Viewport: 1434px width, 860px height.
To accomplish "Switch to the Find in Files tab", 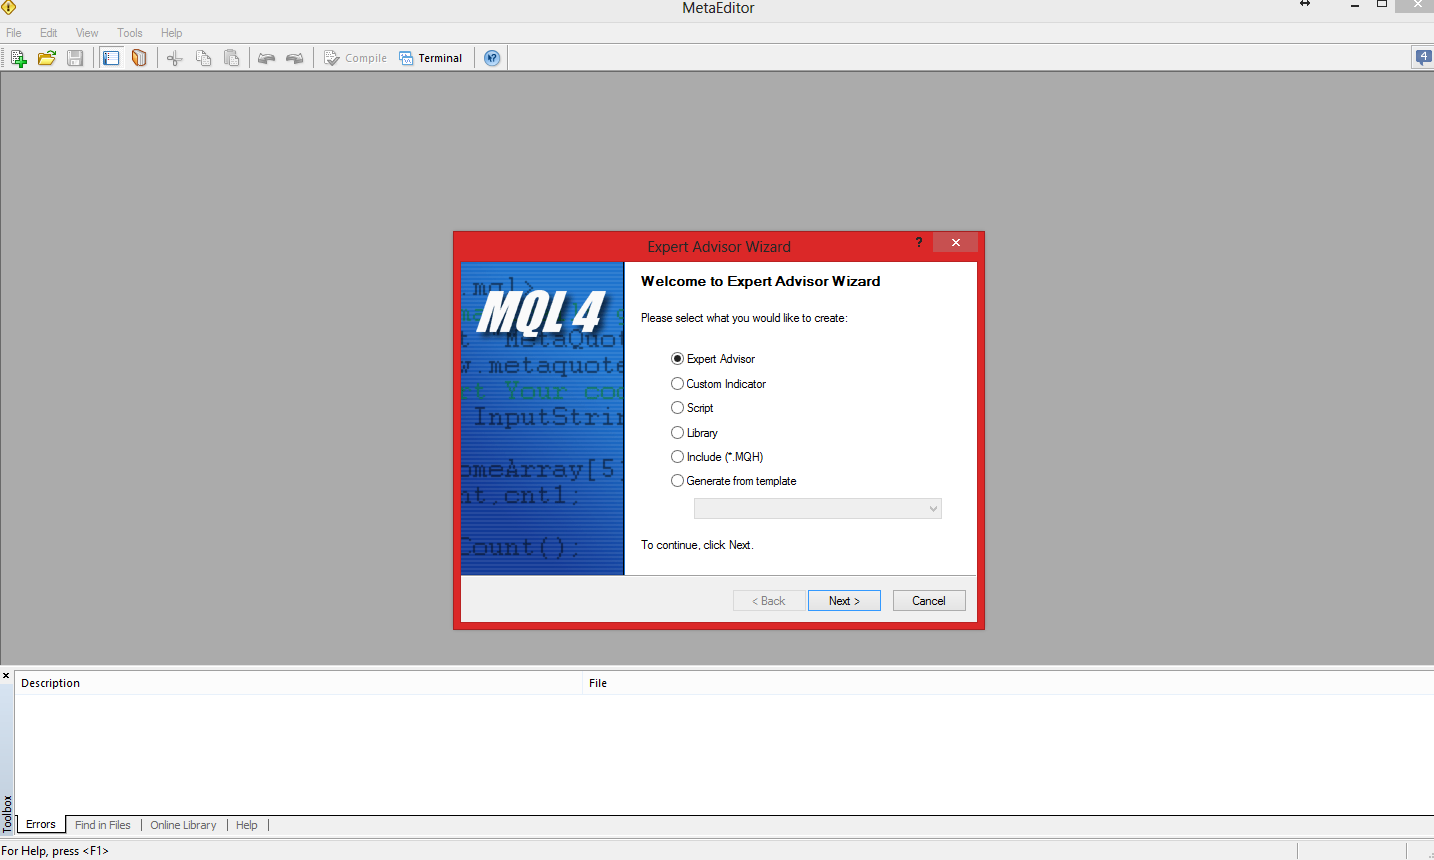I will pos(103,825).
